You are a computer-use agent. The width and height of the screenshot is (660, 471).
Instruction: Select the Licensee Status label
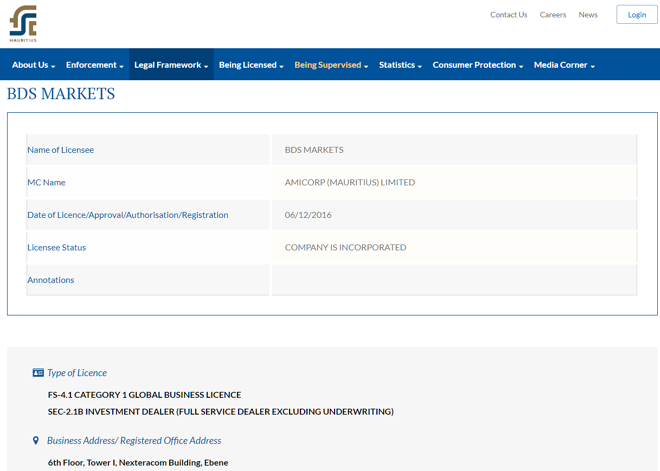(56, 247)
